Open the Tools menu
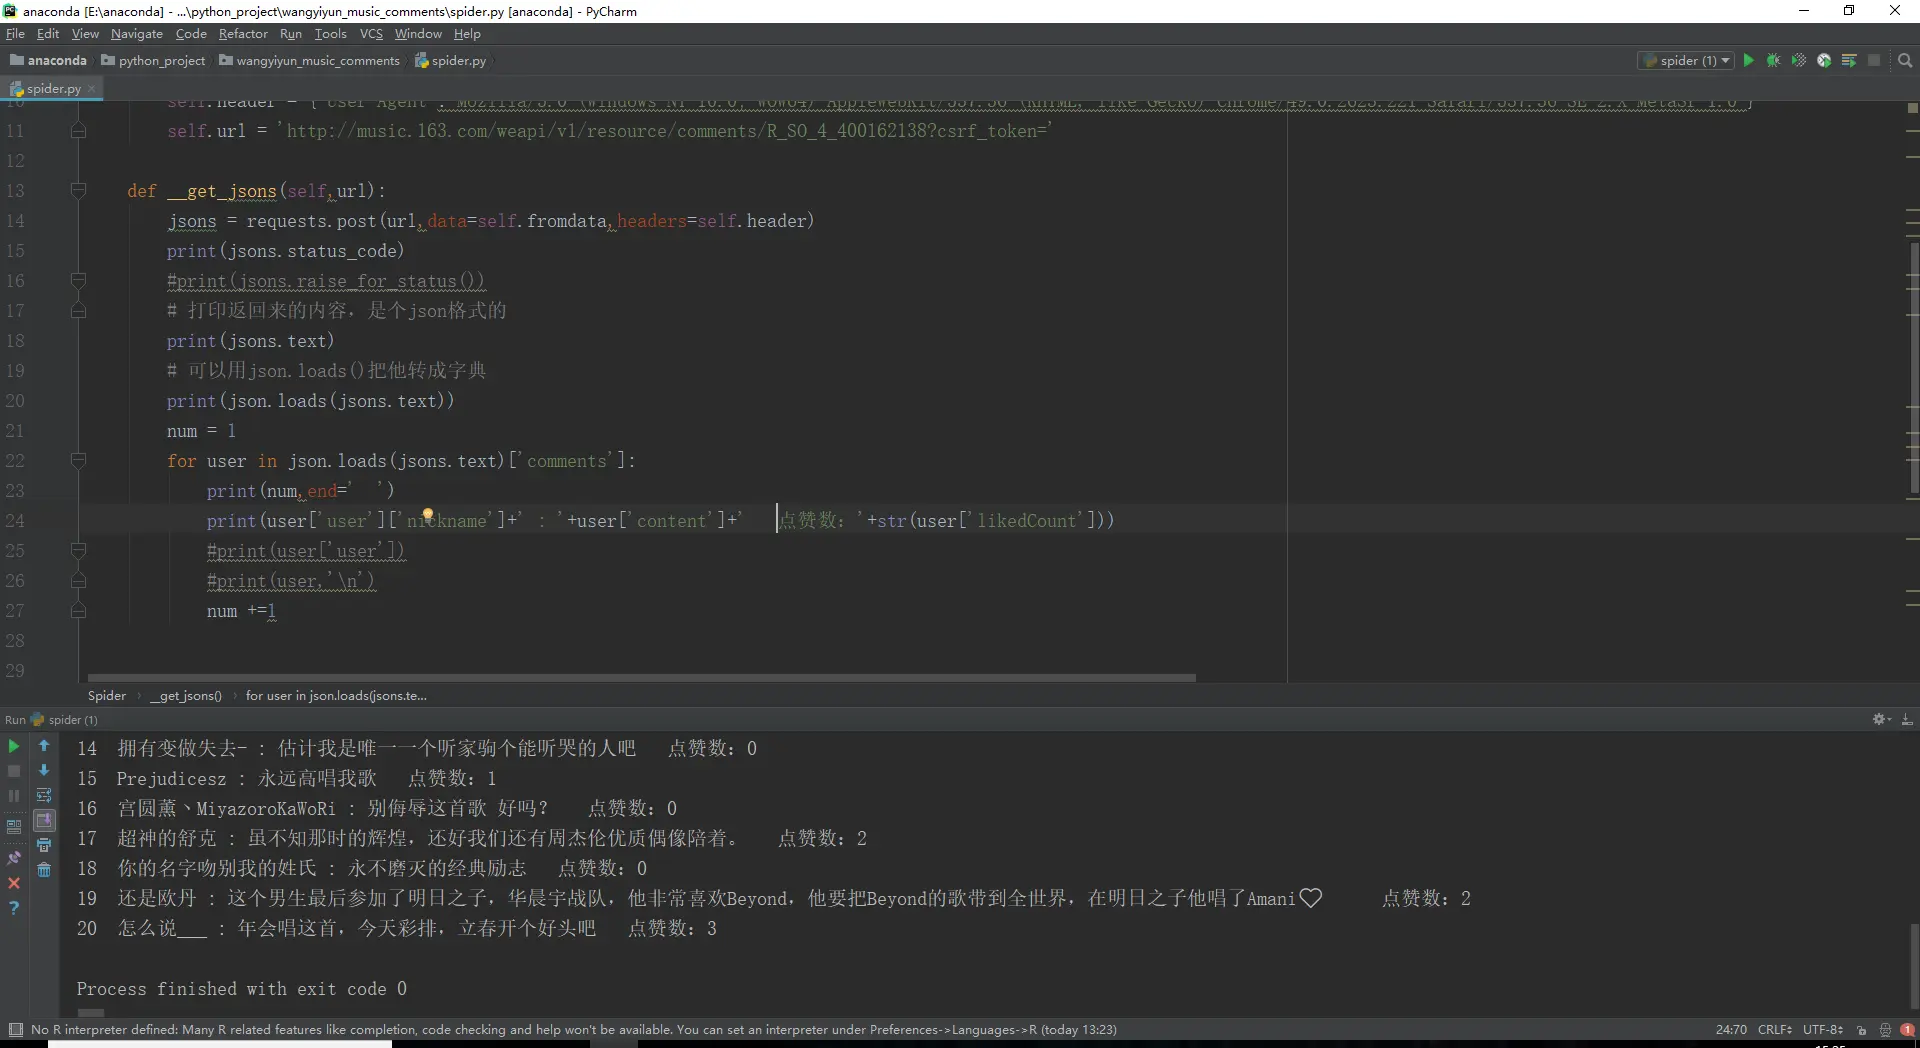 [330, 33]
